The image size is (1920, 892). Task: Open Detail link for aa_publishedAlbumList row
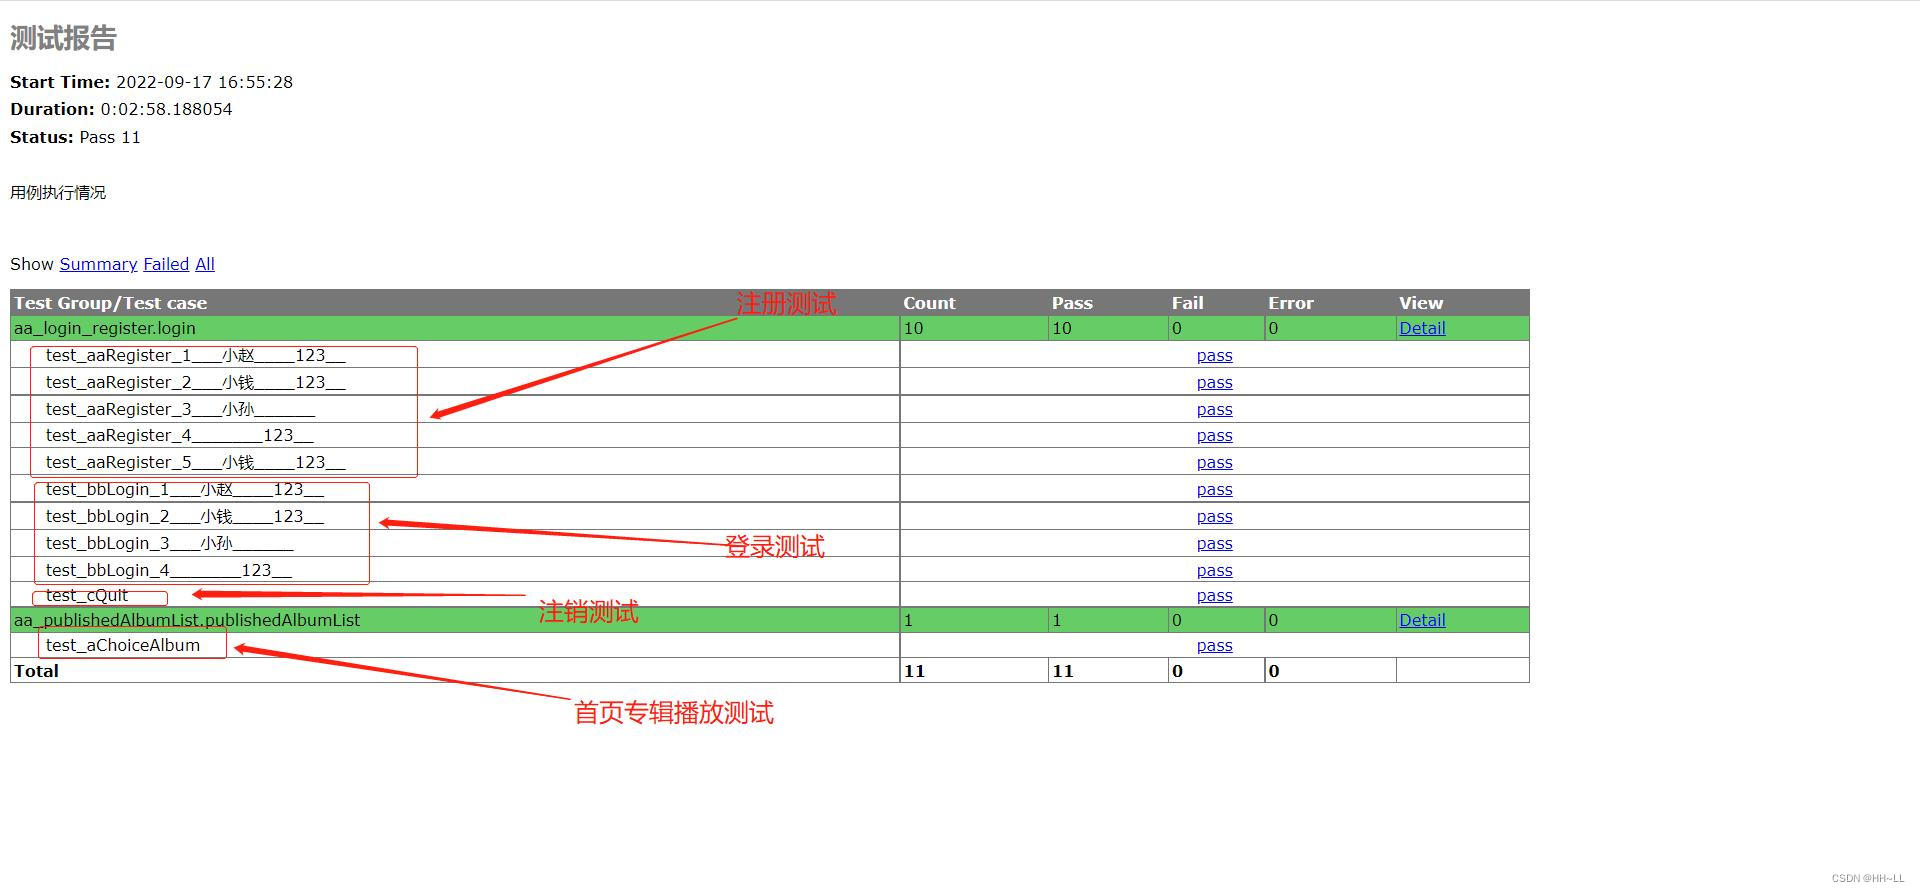(x=1422, y=620)
